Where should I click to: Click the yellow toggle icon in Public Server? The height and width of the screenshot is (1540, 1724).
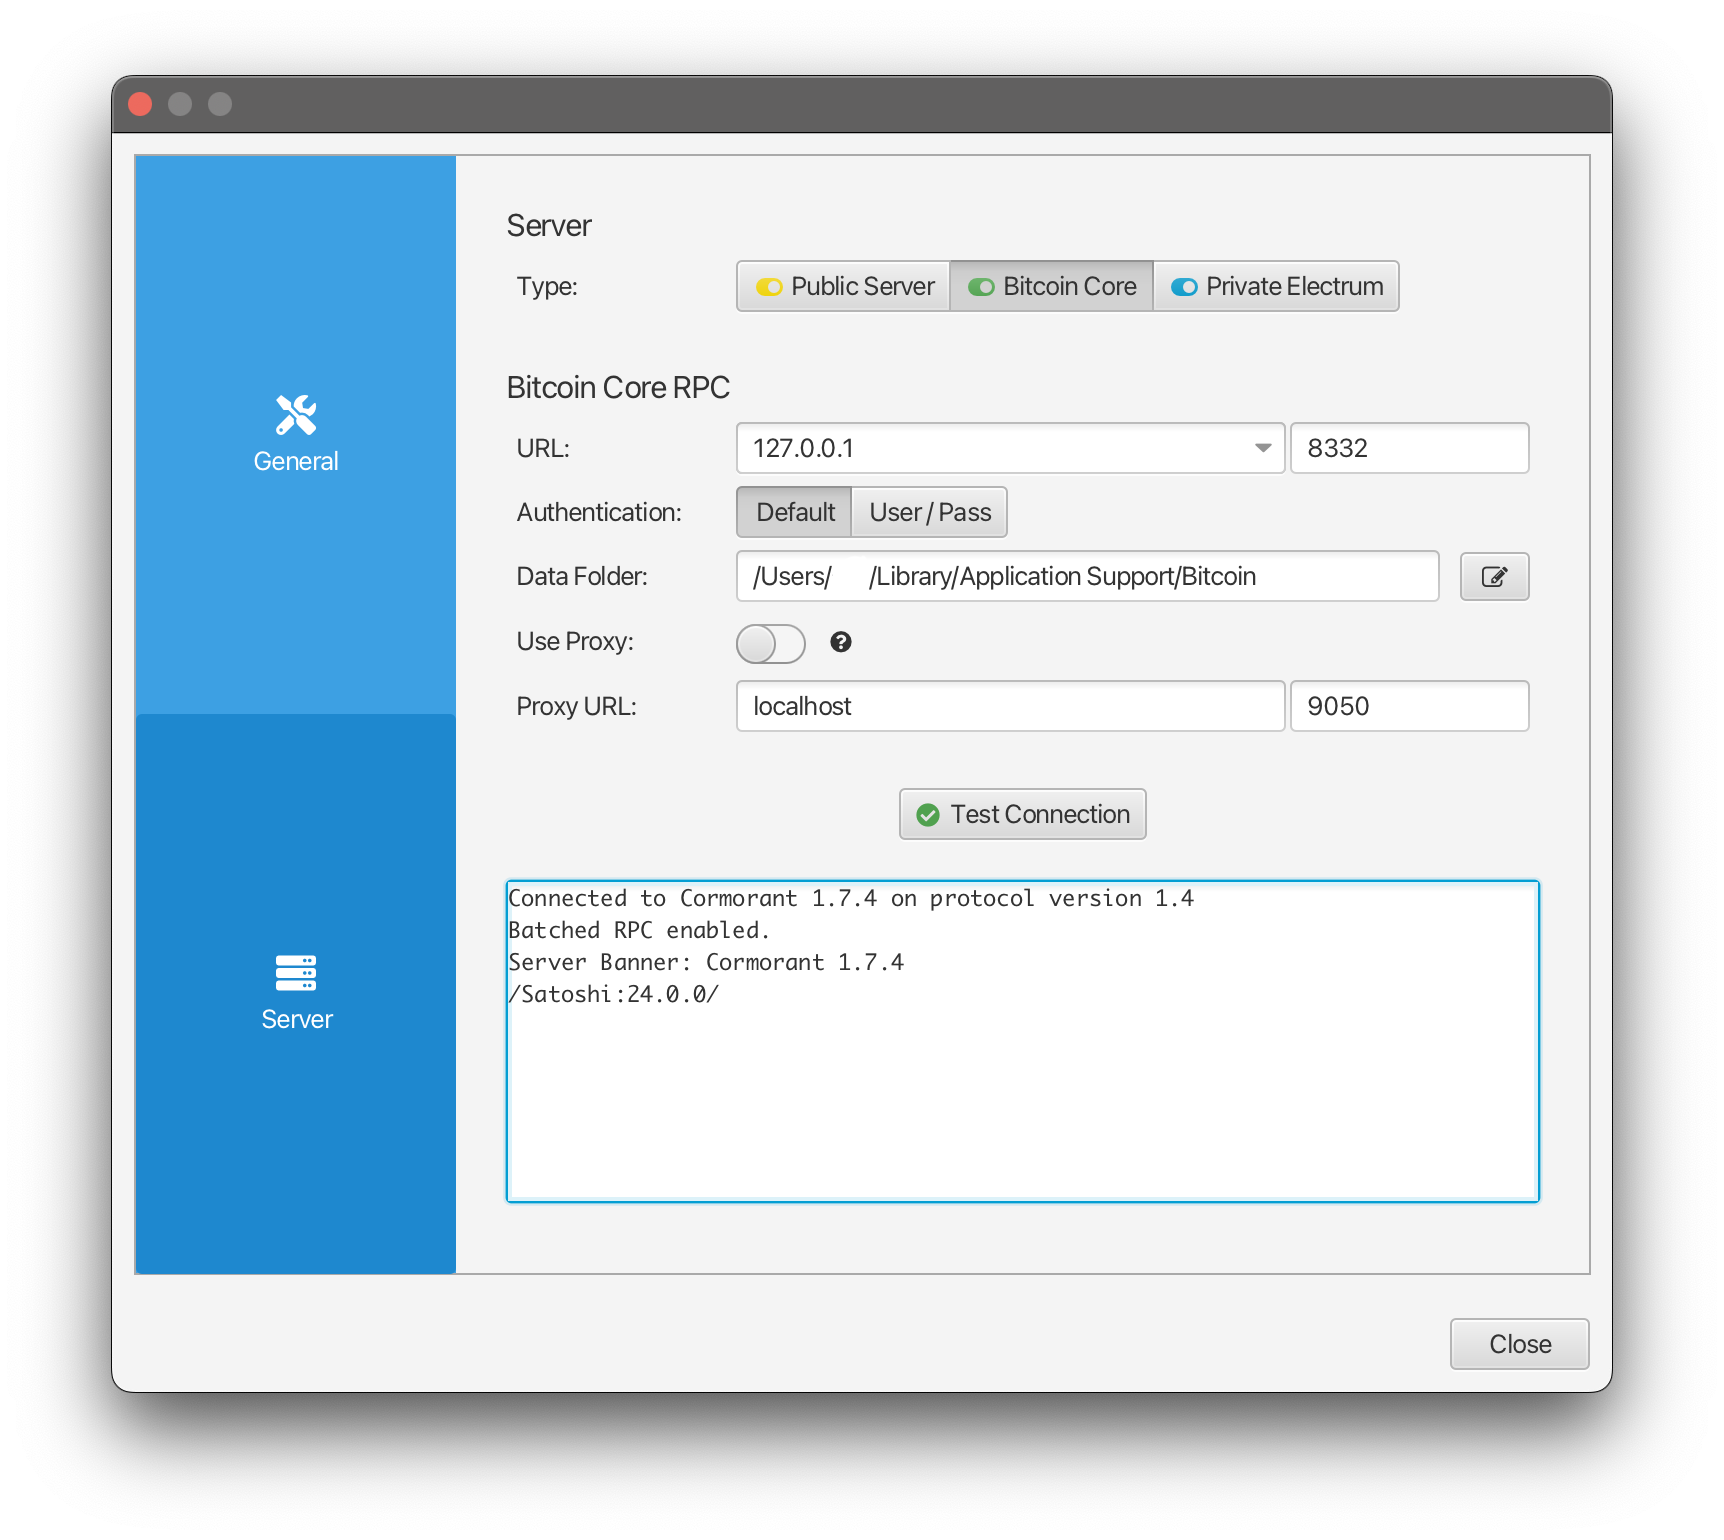click(x=767, y=286)
